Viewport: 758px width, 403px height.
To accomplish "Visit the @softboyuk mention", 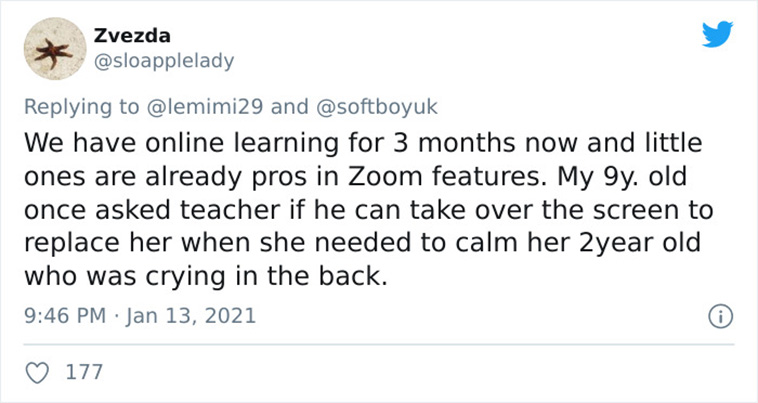I will 377,107.
